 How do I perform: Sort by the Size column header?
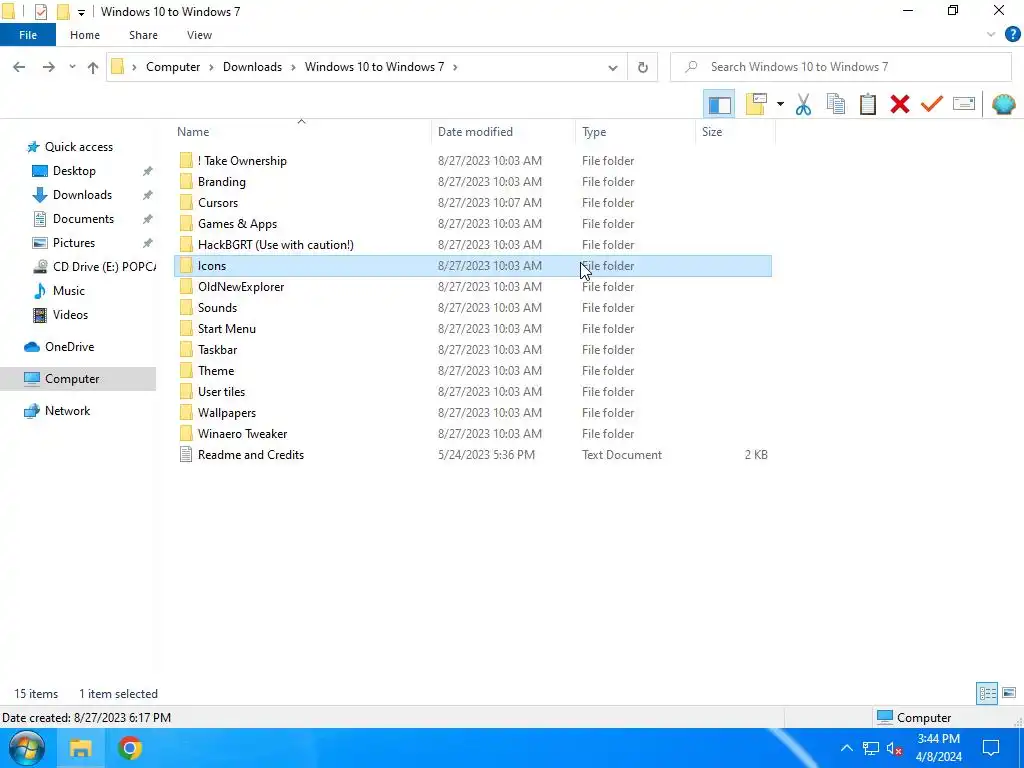click(x=735, y=132)
